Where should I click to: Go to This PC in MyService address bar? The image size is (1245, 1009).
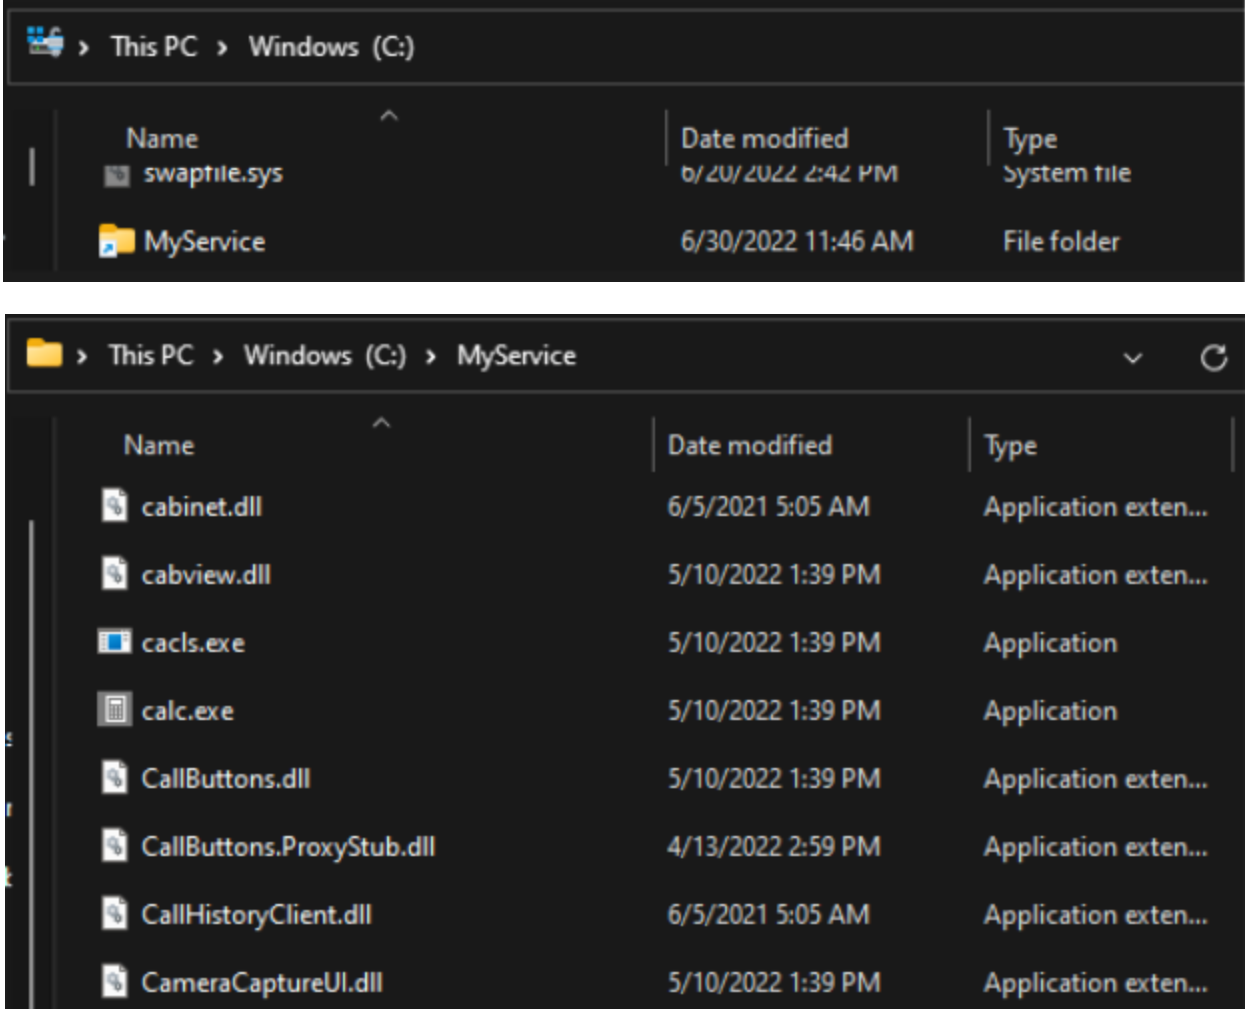pyautogui.click(x=151, y=355)
